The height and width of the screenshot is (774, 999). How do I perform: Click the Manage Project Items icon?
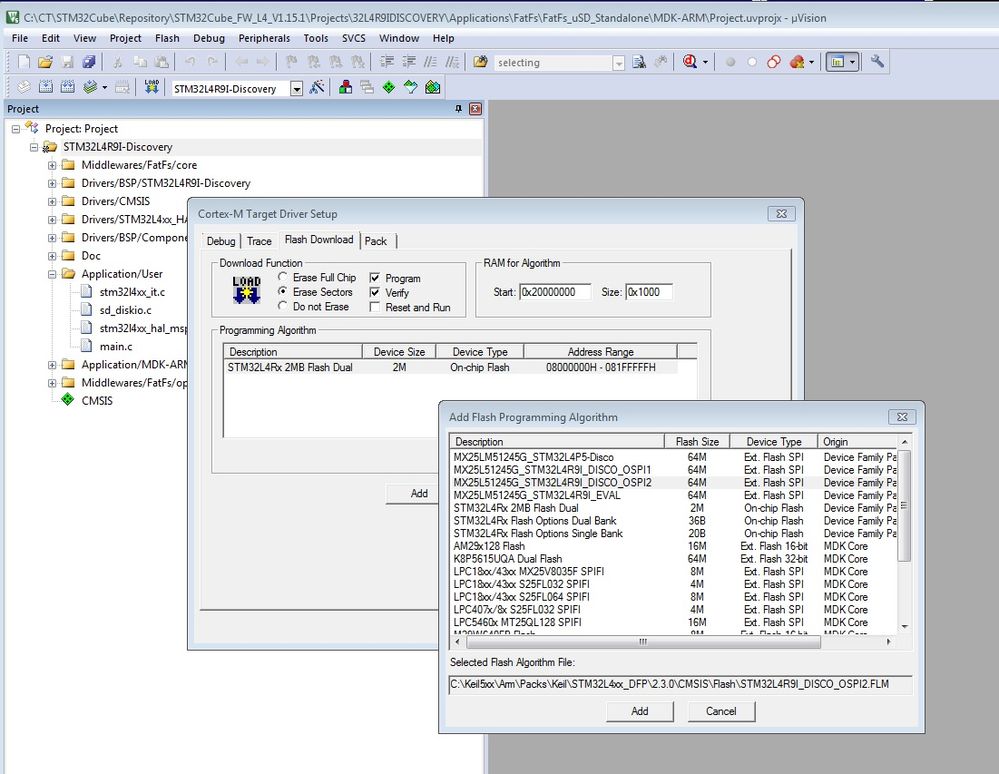[345, 87]
